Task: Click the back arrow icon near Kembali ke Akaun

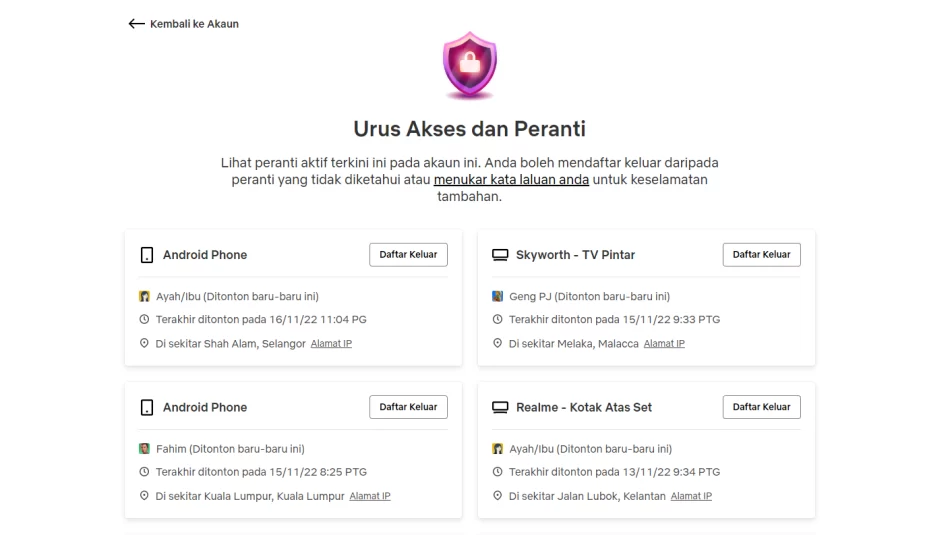Action: (136, 24)
